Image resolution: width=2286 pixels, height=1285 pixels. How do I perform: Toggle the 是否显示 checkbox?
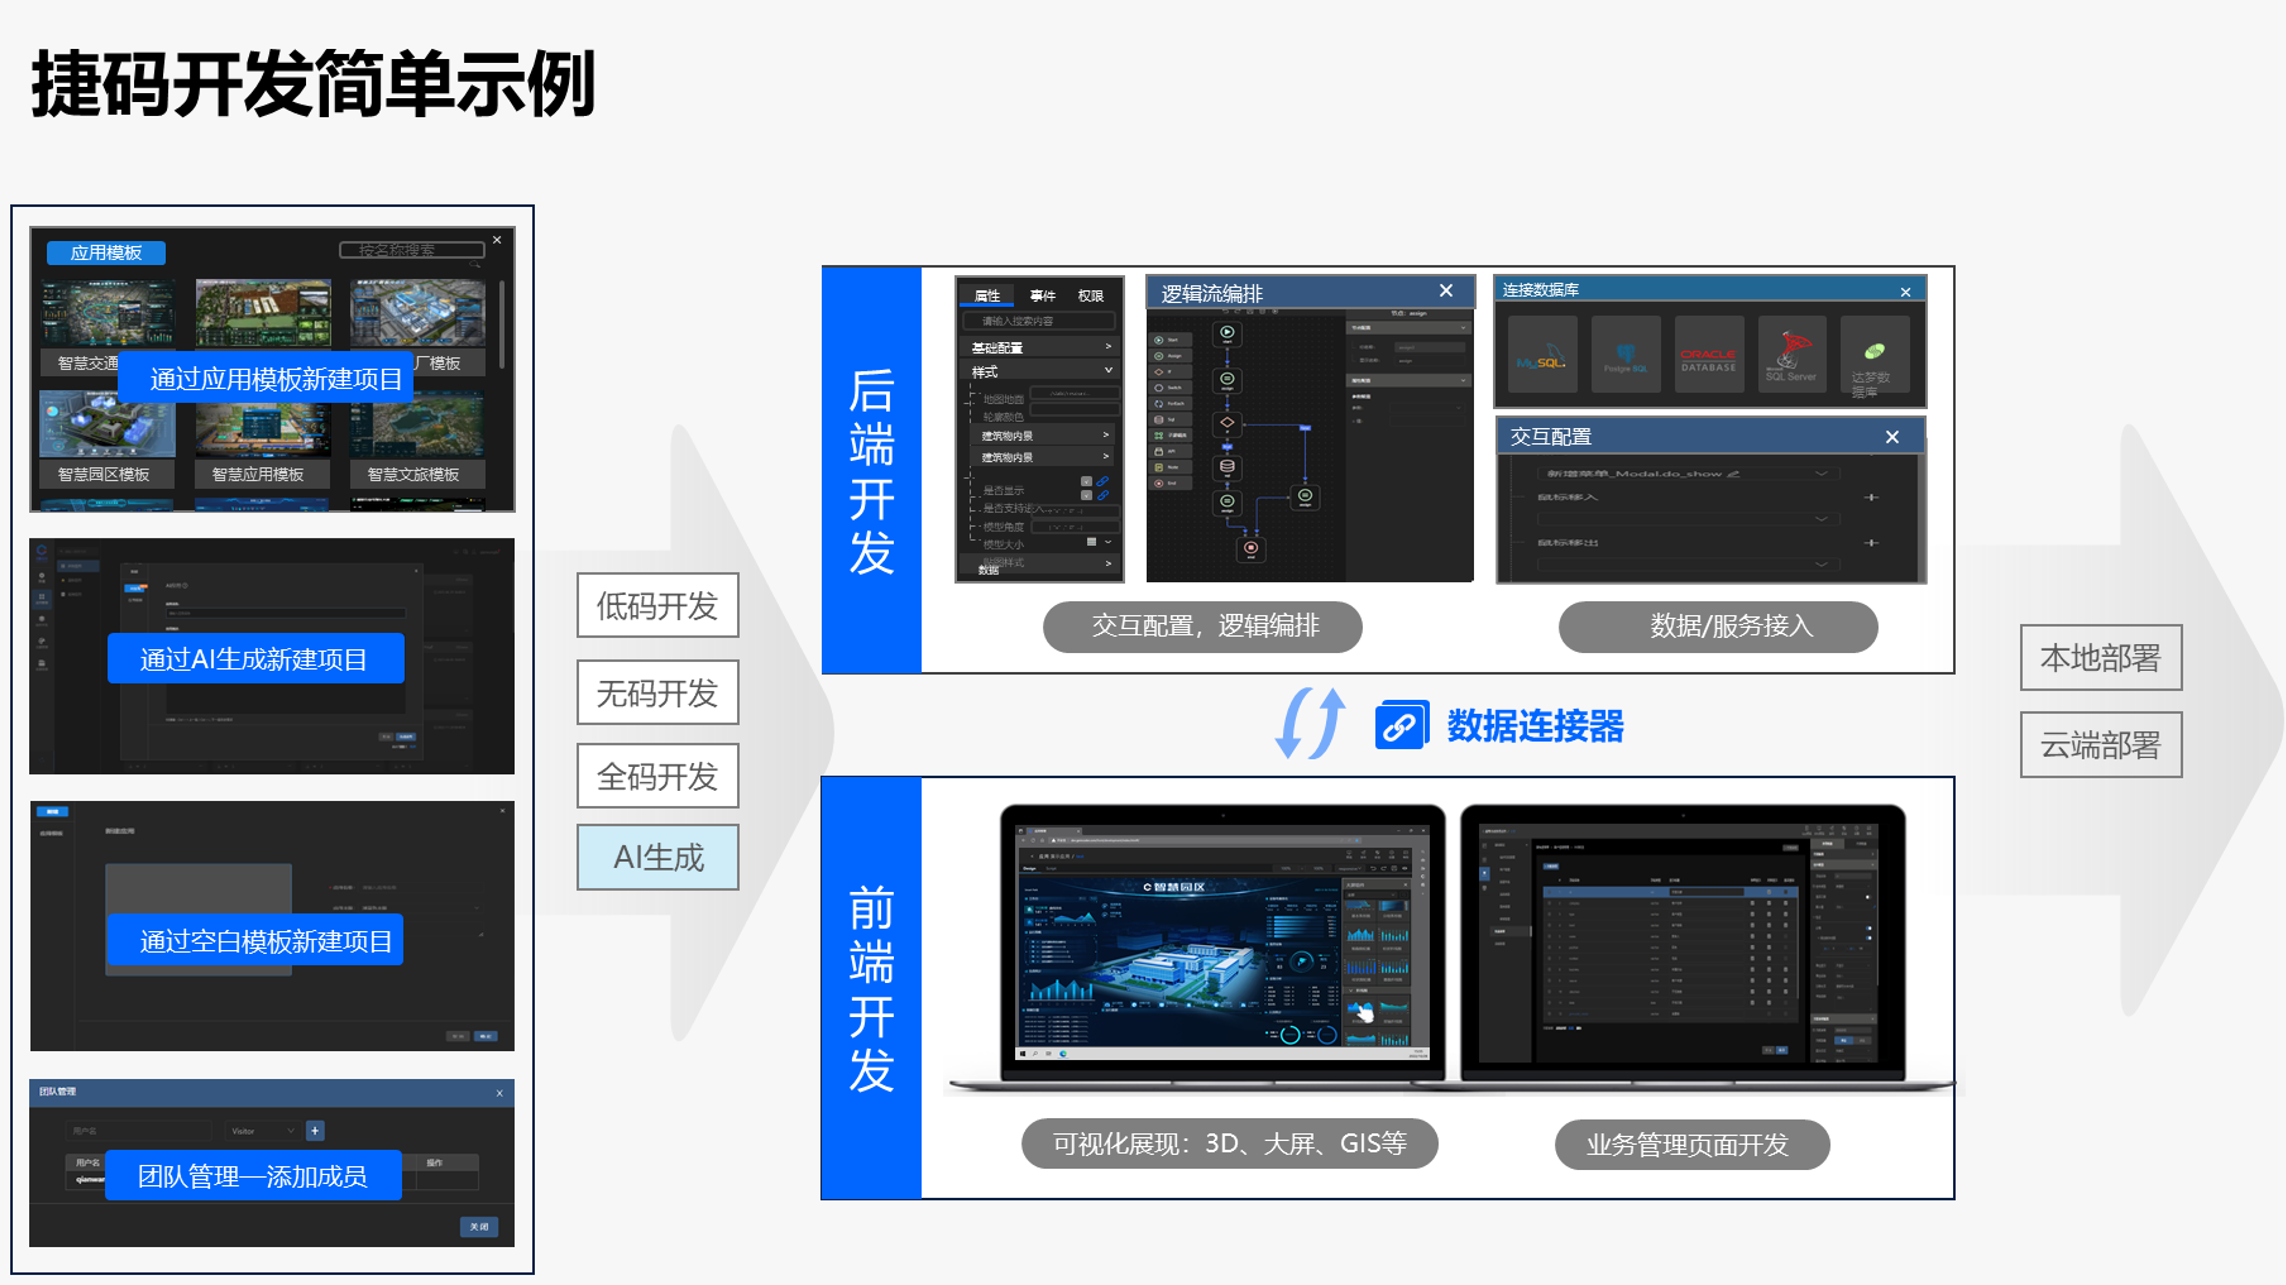[x=1086, y=482]
